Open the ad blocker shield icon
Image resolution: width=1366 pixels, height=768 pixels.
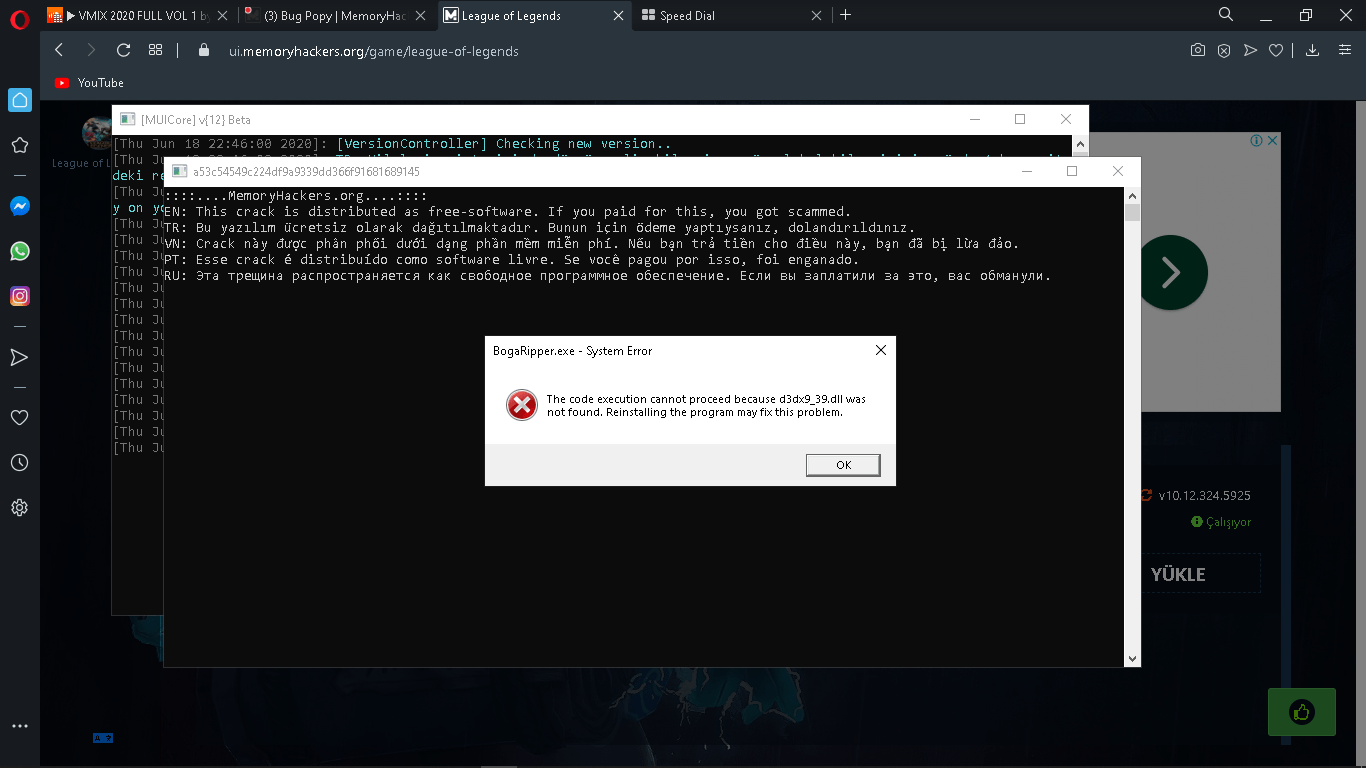(1223, 50)
